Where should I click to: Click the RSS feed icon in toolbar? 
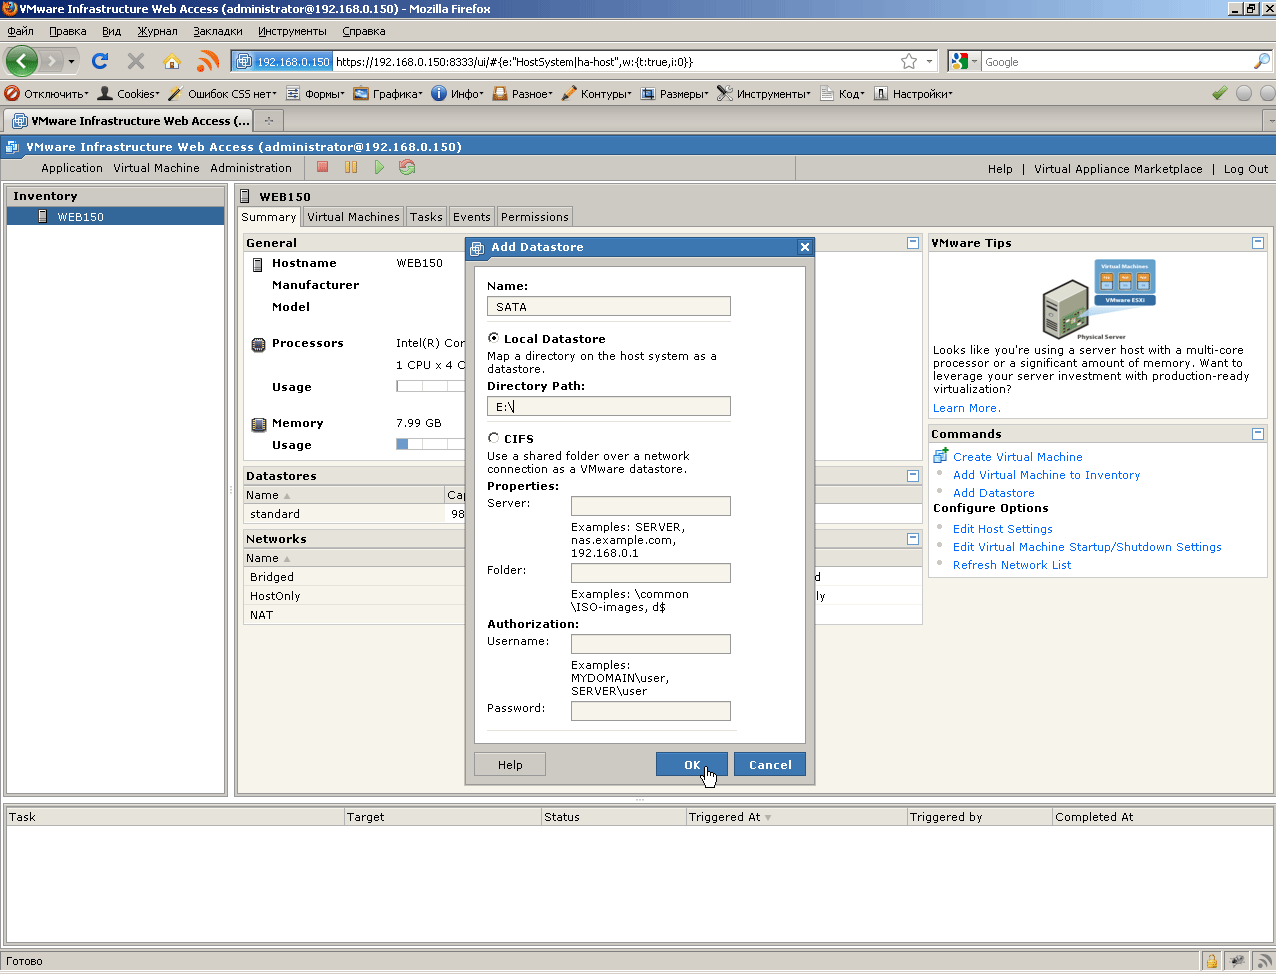pos(208,61)
